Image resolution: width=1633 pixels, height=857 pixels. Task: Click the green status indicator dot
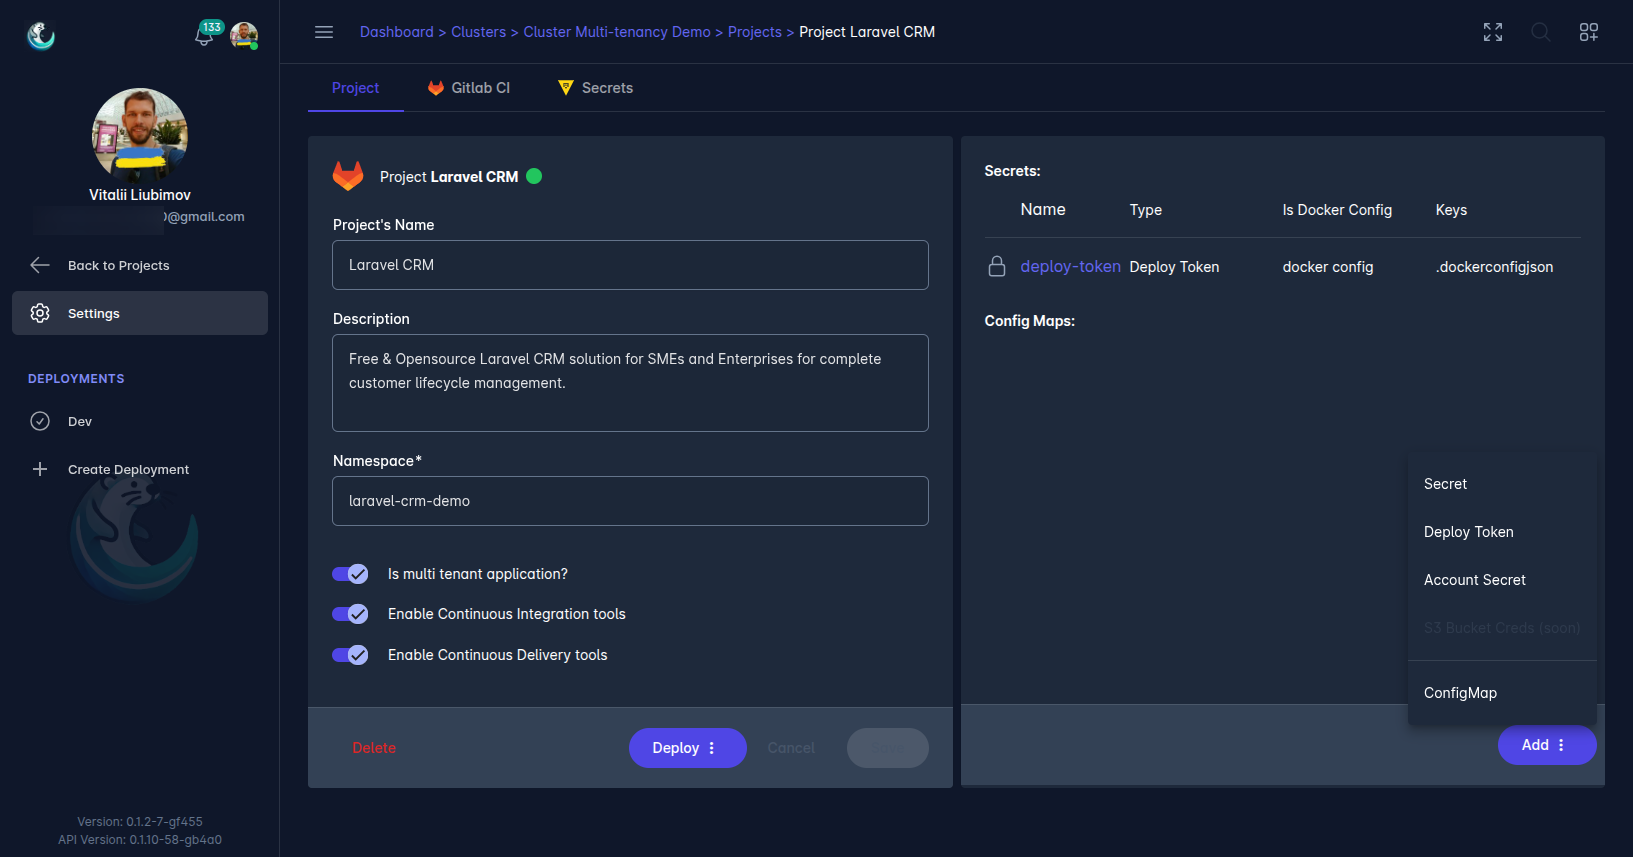(534, 176)
